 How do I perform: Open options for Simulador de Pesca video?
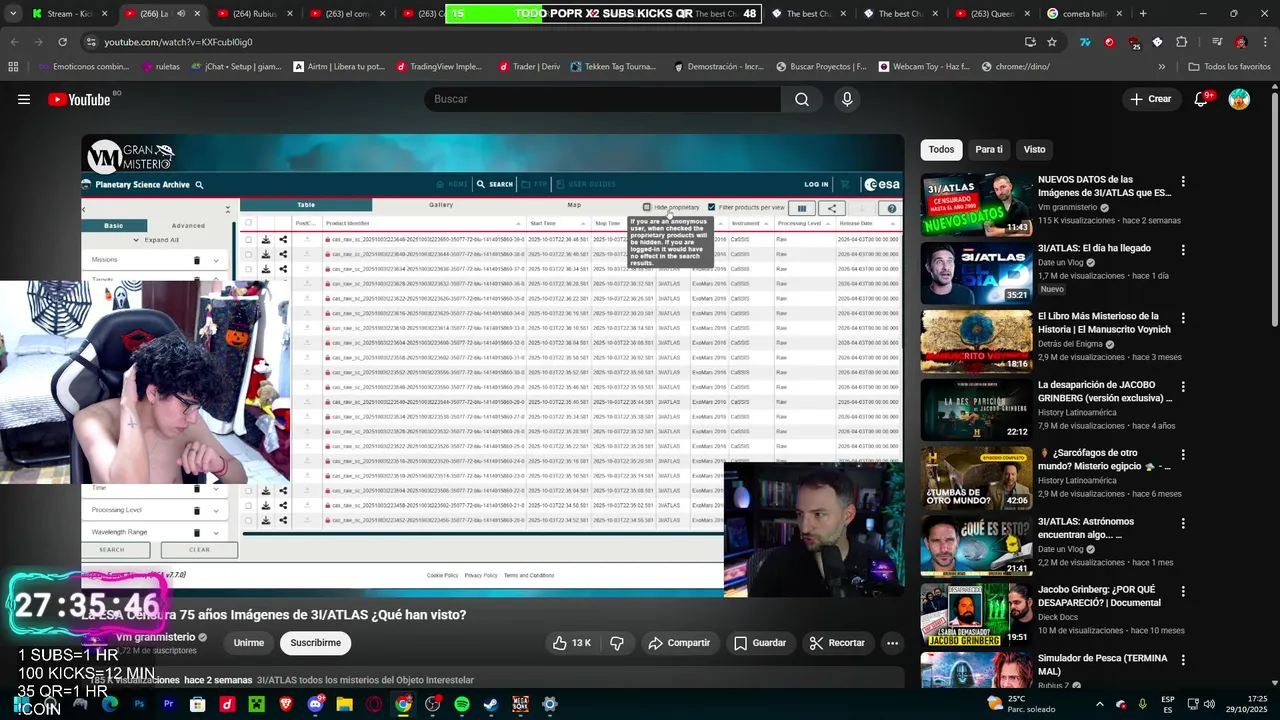pos(1183,660)
